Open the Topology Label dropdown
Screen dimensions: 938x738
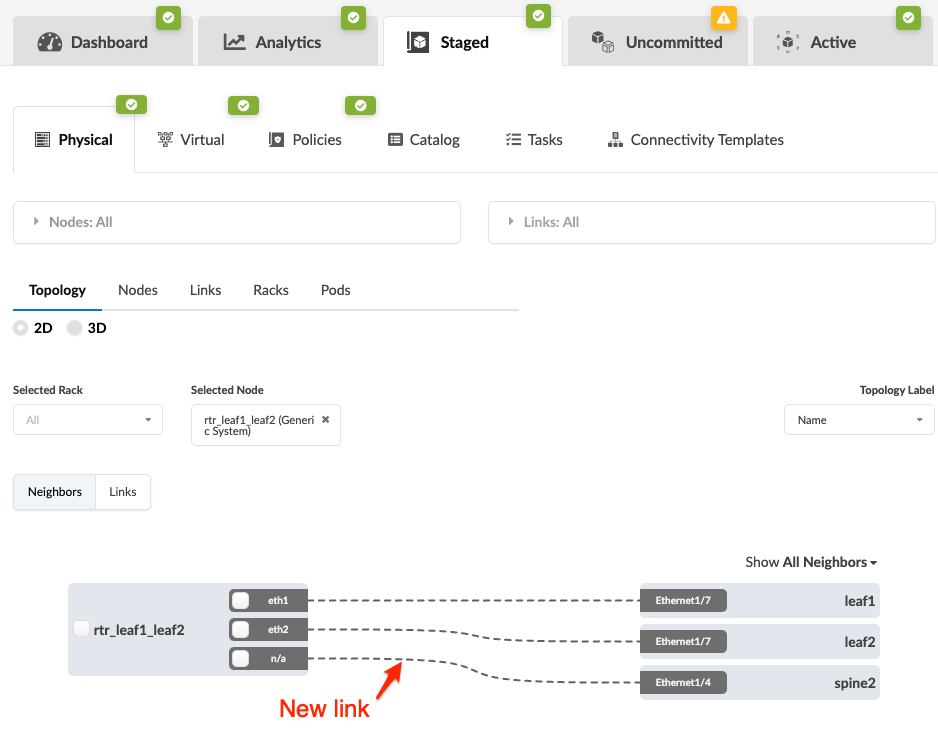(859, 420)
